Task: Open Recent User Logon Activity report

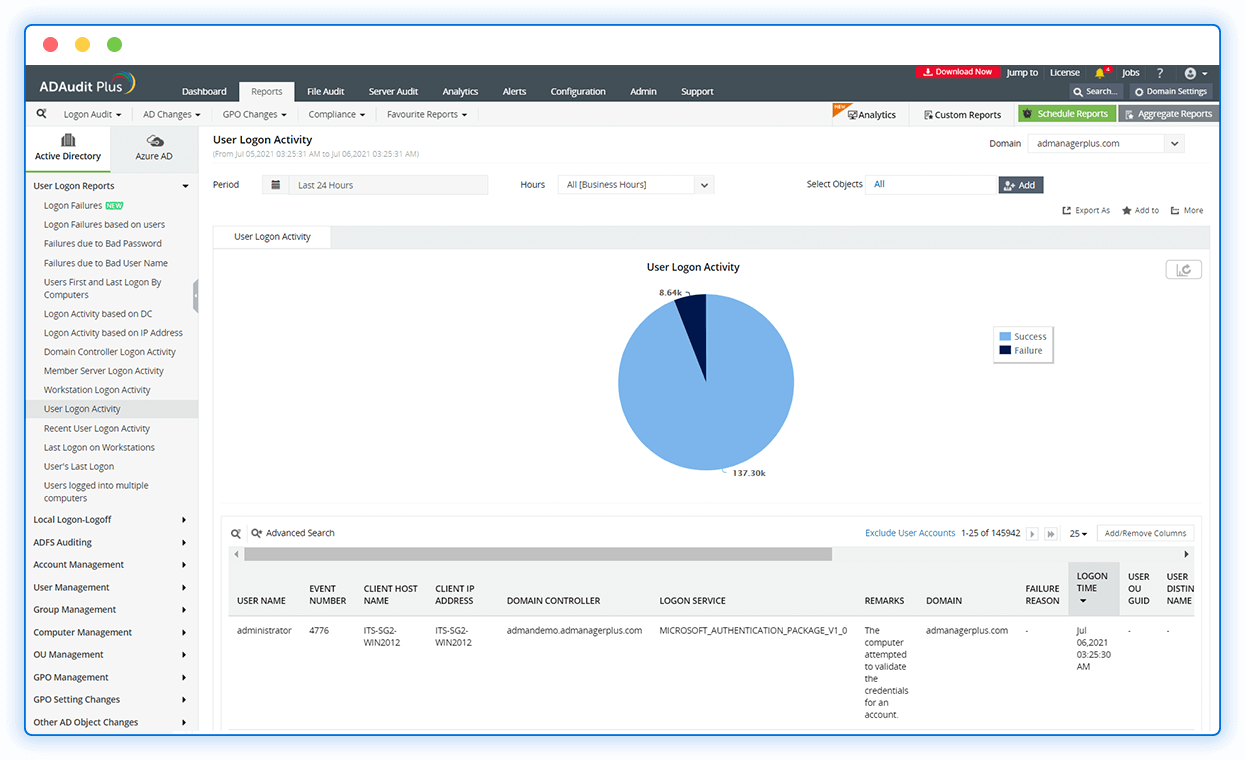Action: click(x=97, y=429)
